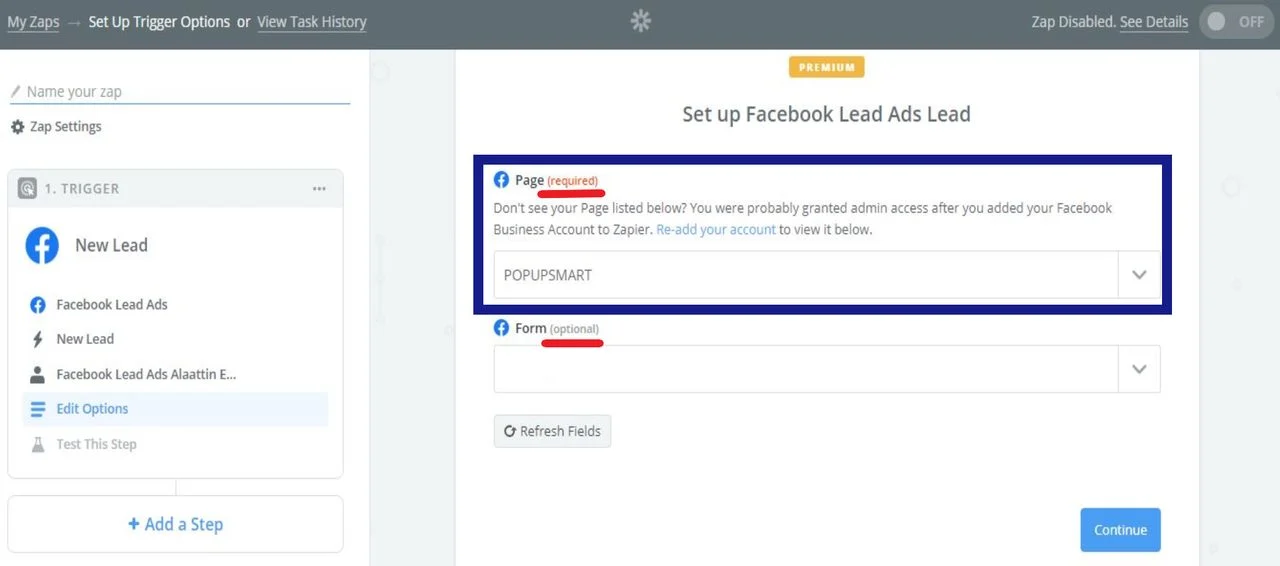This screenshot has height=566, width=1280.
Task: Open View Task History link
Action: click(312, 21)
